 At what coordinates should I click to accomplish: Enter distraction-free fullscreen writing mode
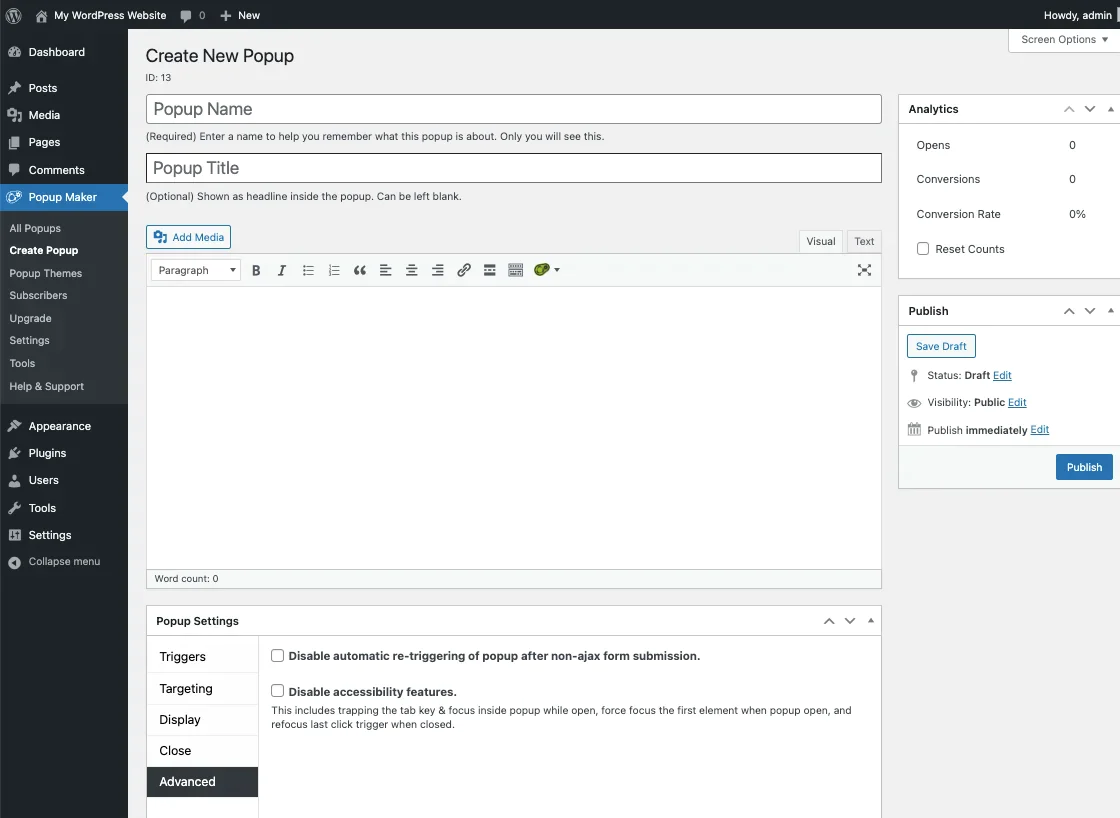coord(864,269)
